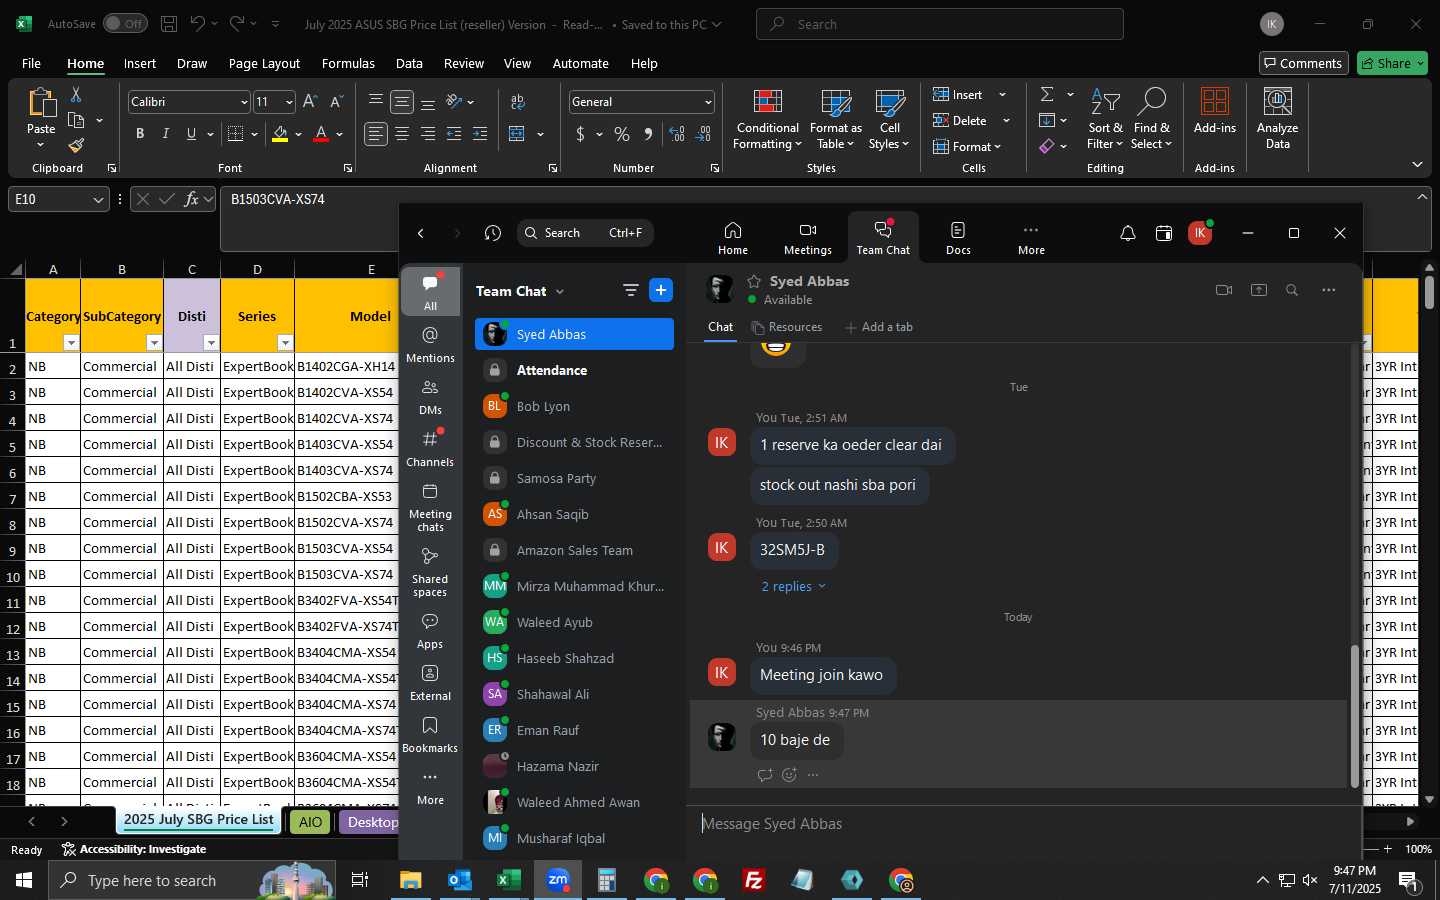Open Series column filter dropdown
The image size is (1440, 900).
click(285, 343)
